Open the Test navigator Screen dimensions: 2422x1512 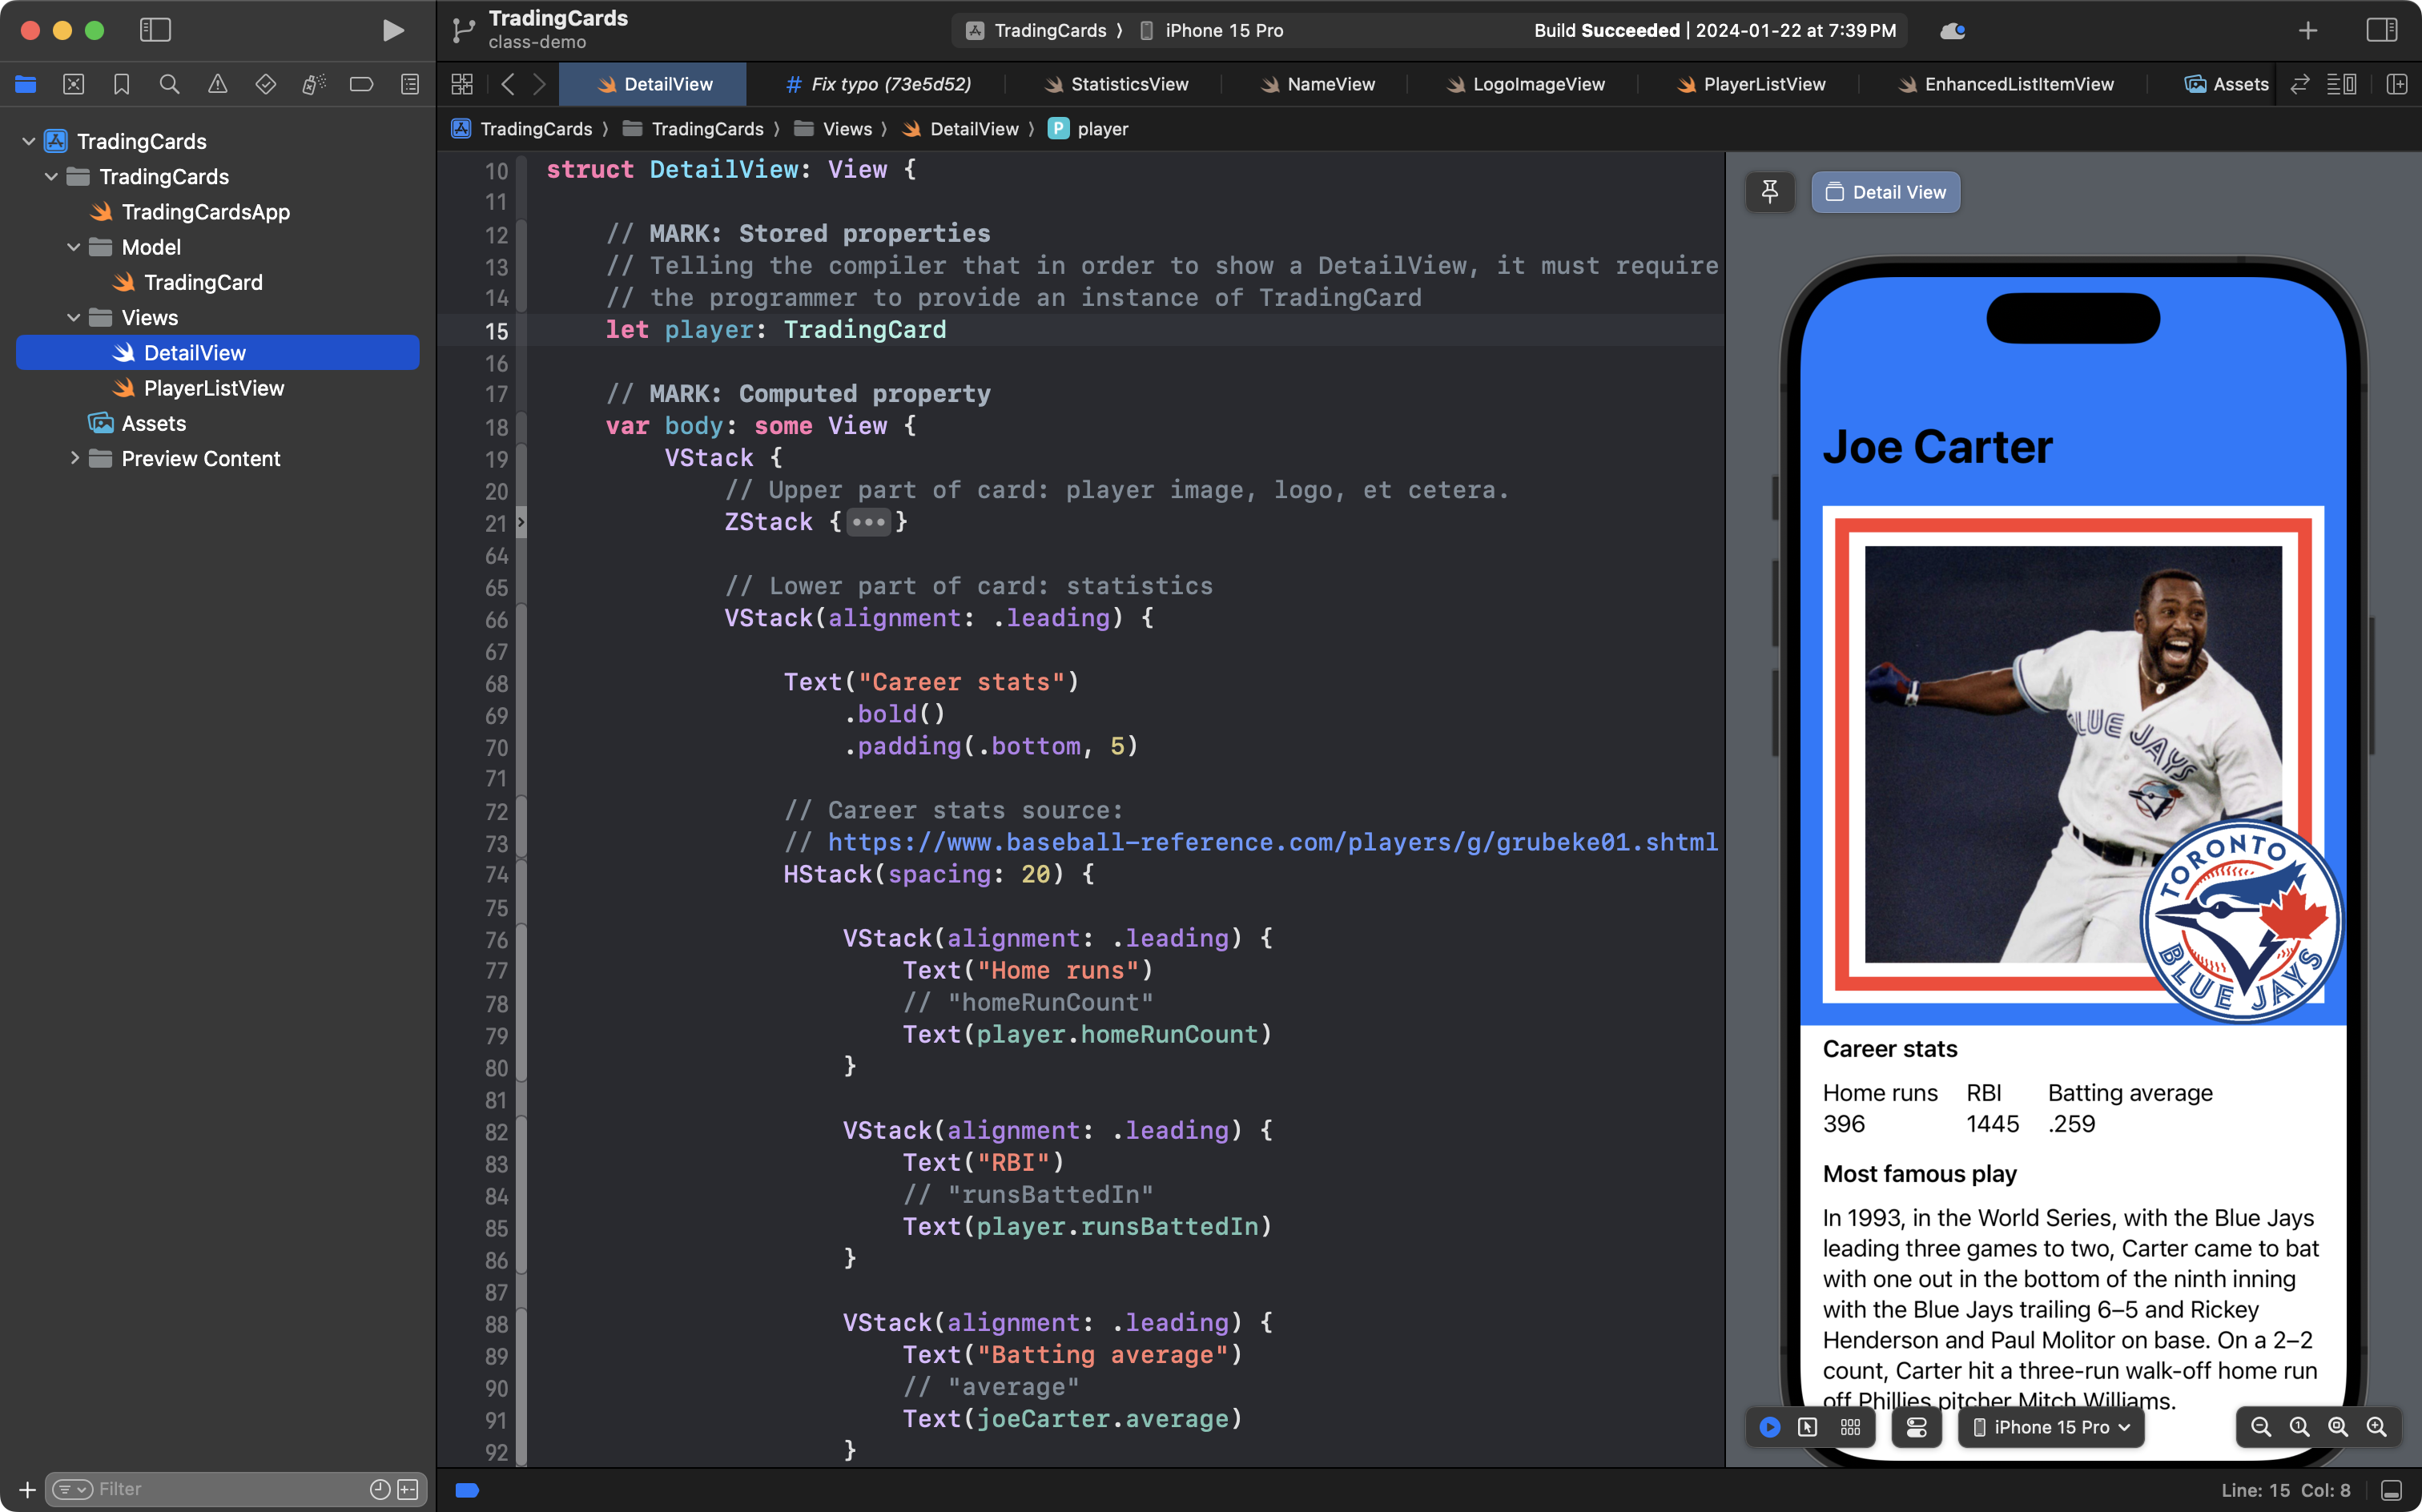[266, 84]
